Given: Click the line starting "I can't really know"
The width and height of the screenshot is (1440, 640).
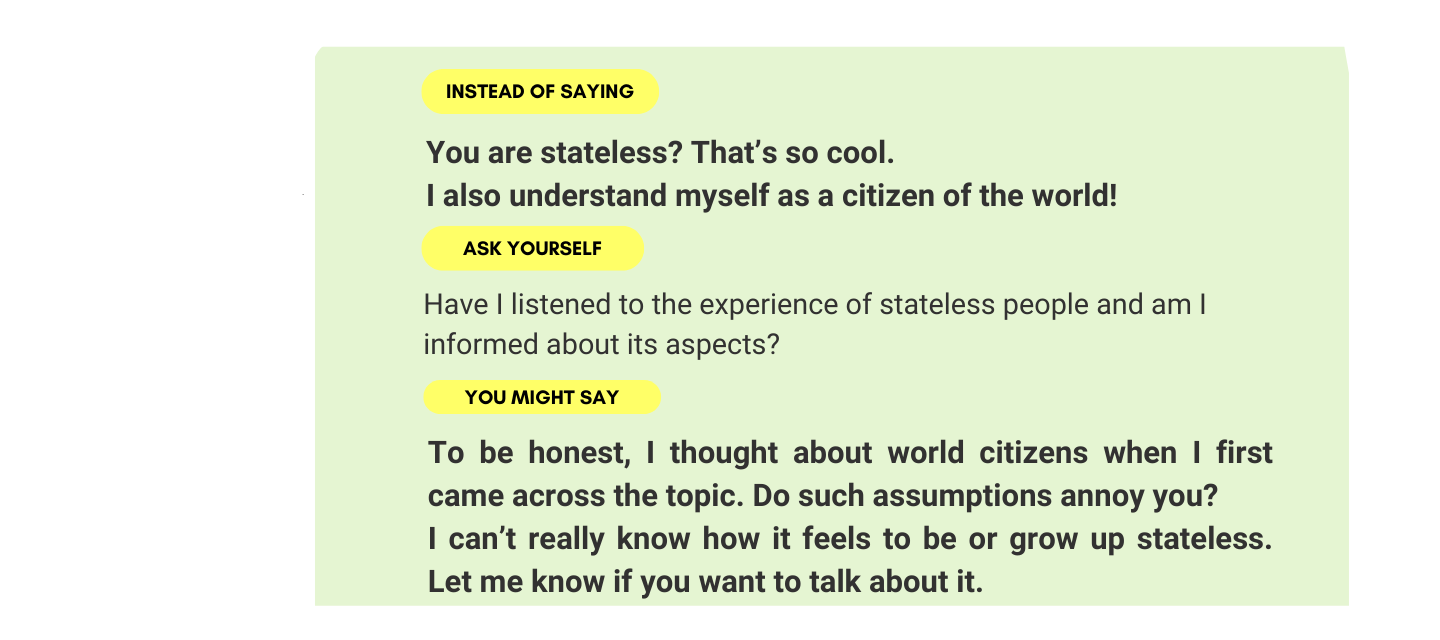Looking at the screenshot, I should (x=850, y=539).
